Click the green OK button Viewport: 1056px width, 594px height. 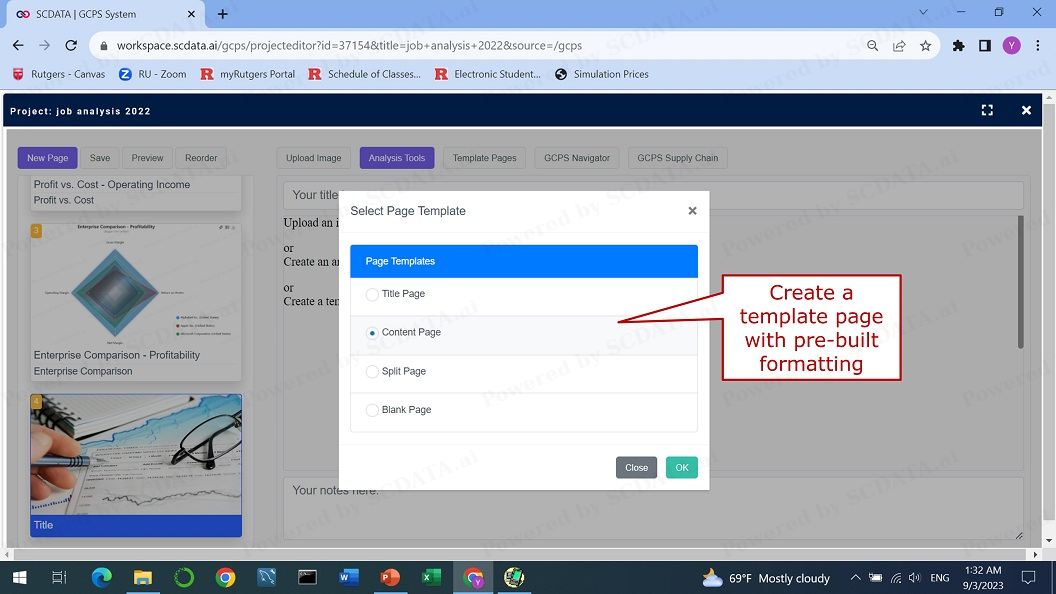[681, 468]
